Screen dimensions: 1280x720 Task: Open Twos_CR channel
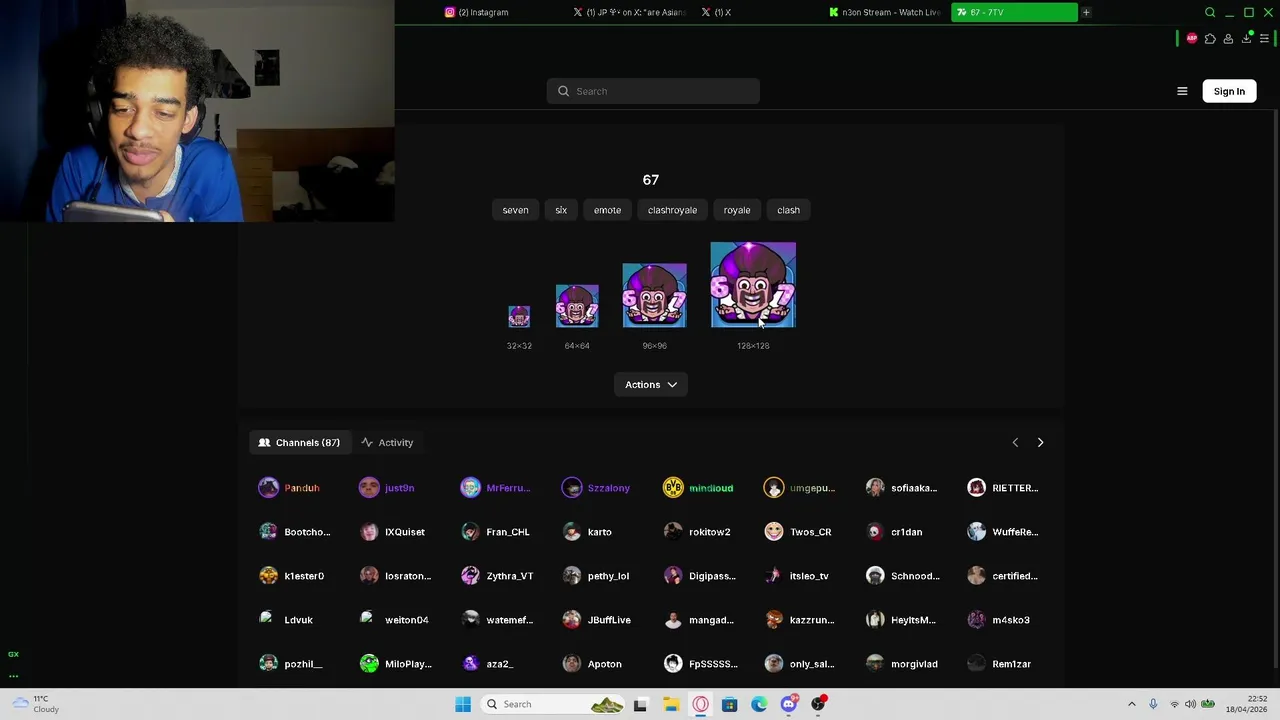pyautogui.click(x=798, y=532)
